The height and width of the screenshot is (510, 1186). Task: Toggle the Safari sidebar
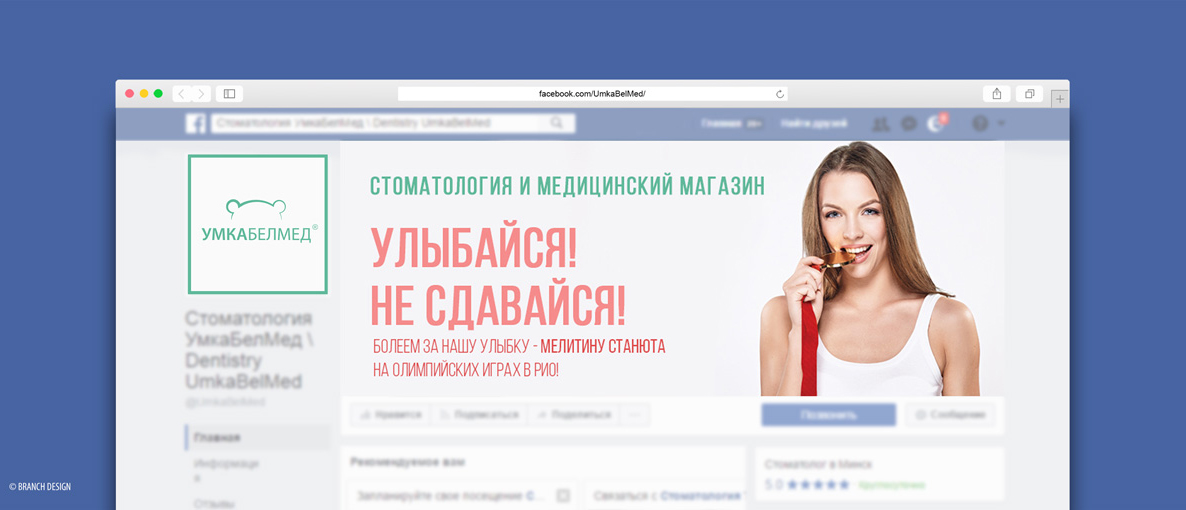click(229, 94)
